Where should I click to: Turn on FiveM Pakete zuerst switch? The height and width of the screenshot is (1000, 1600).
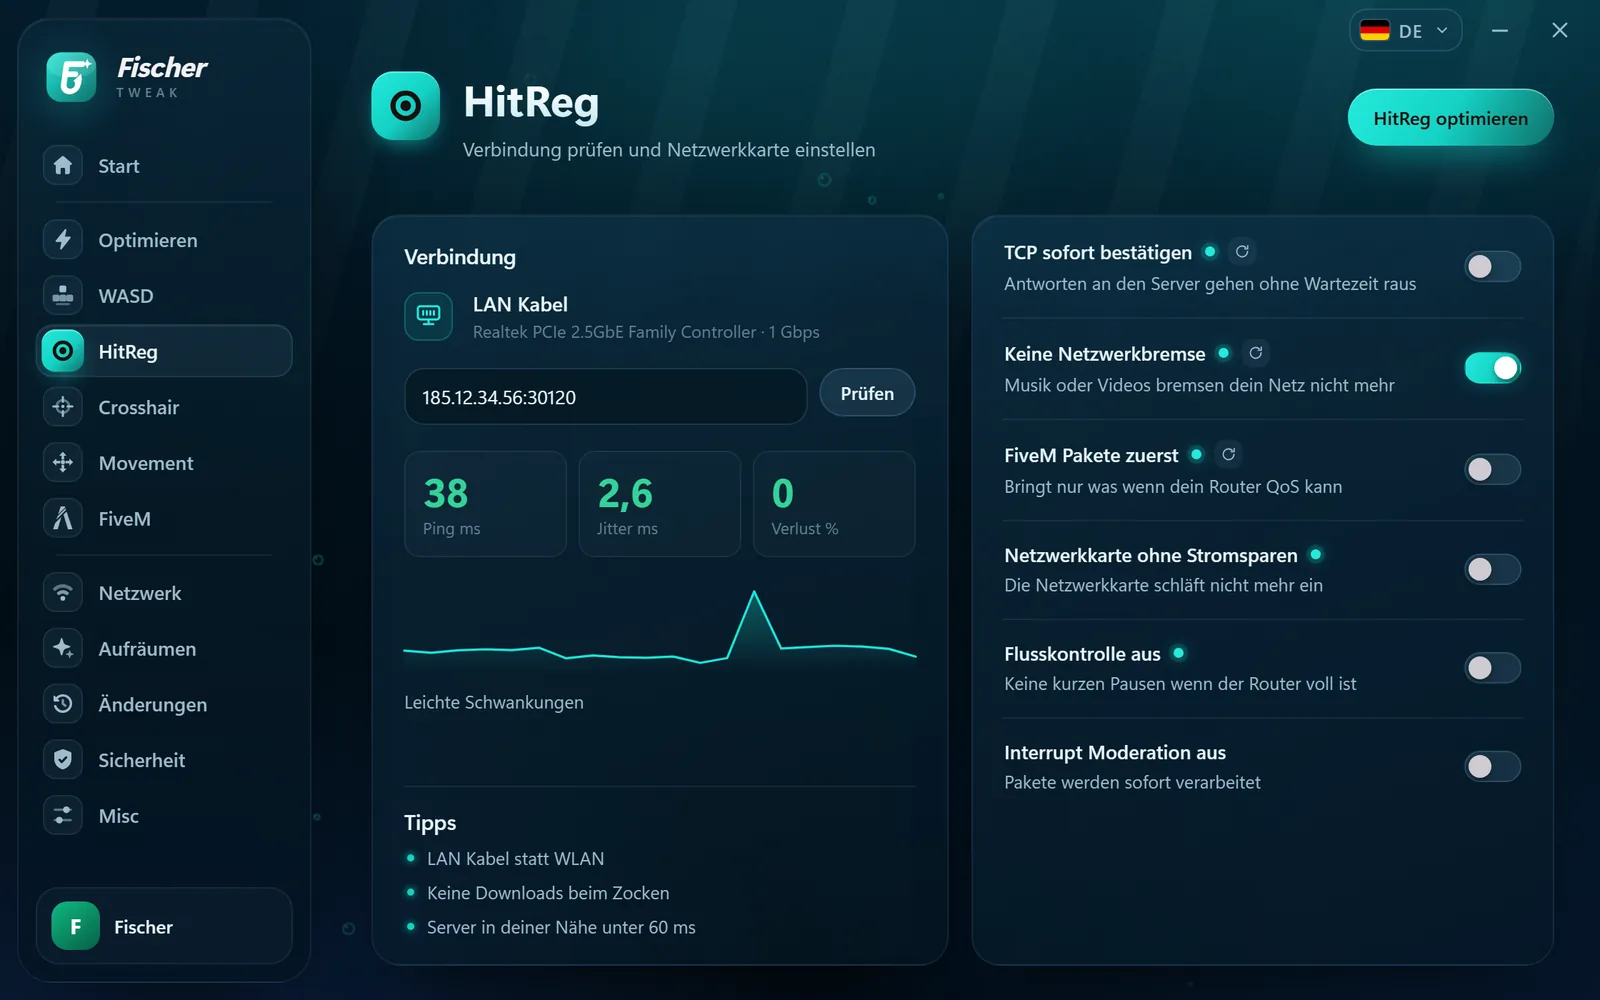1492,469
